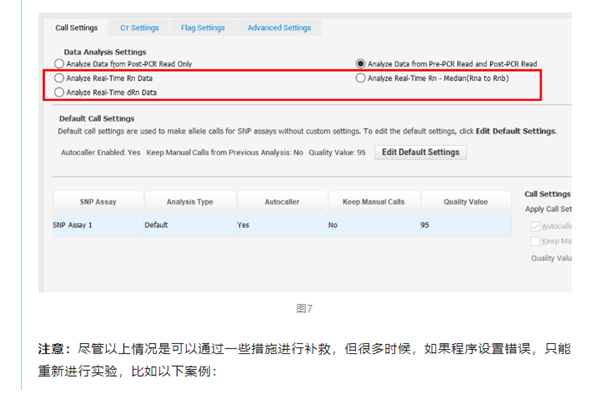Open the CT Settings tab
This screenshot has height=408, width=600.
139,28
